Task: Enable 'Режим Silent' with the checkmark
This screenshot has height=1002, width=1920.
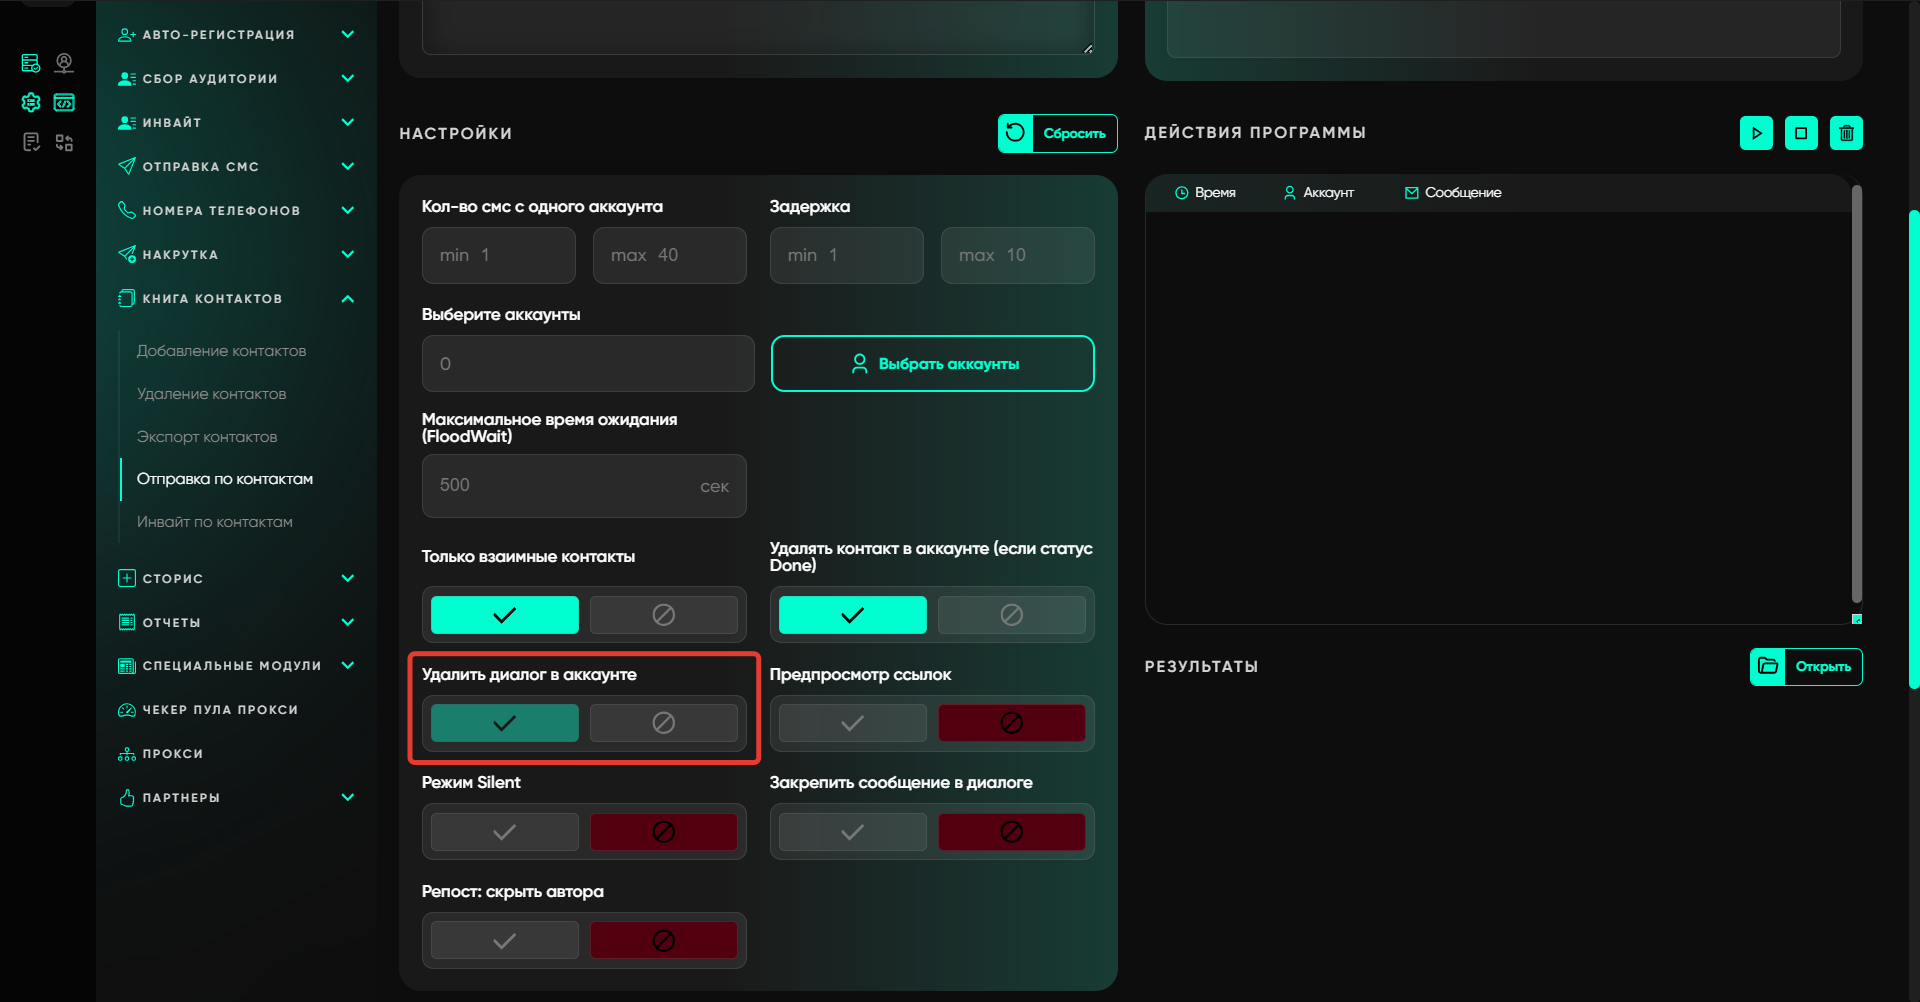Action: point(504,832)
